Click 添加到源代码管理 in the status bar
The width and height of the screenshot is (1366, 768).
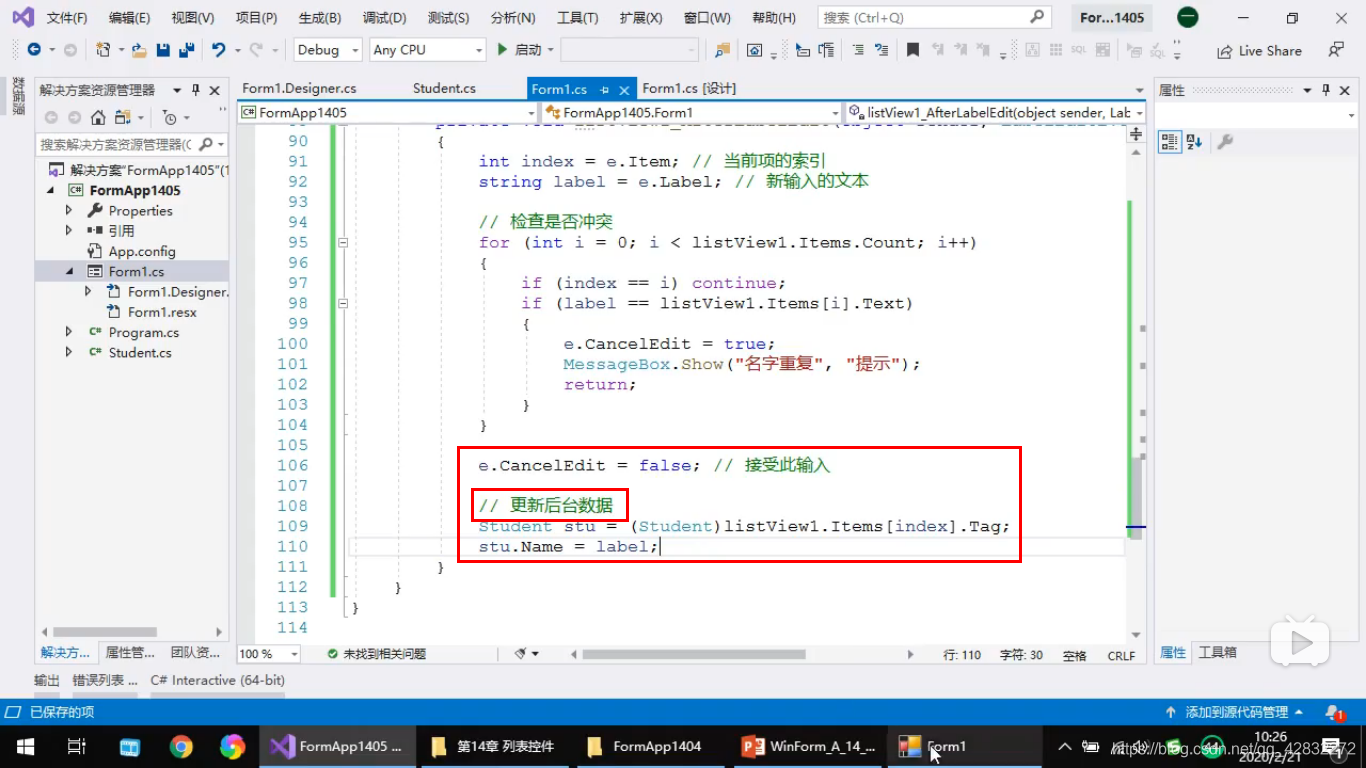(x=1237, y=713)
